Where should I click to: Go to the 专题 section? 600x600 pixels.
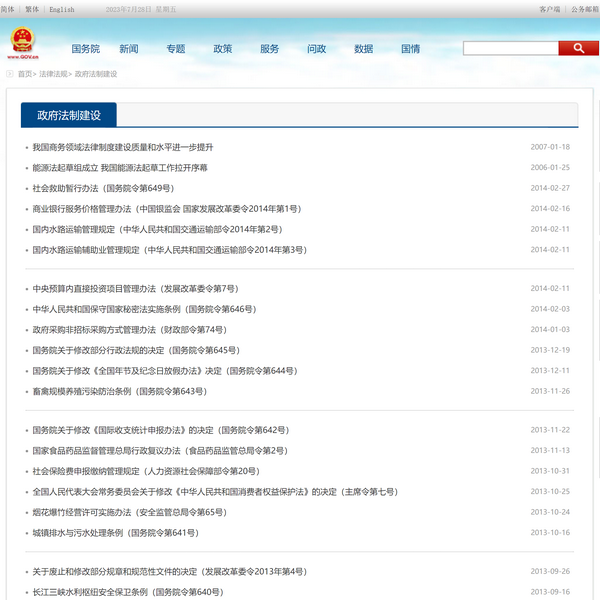pyautogui.click(x=176, y=48)
